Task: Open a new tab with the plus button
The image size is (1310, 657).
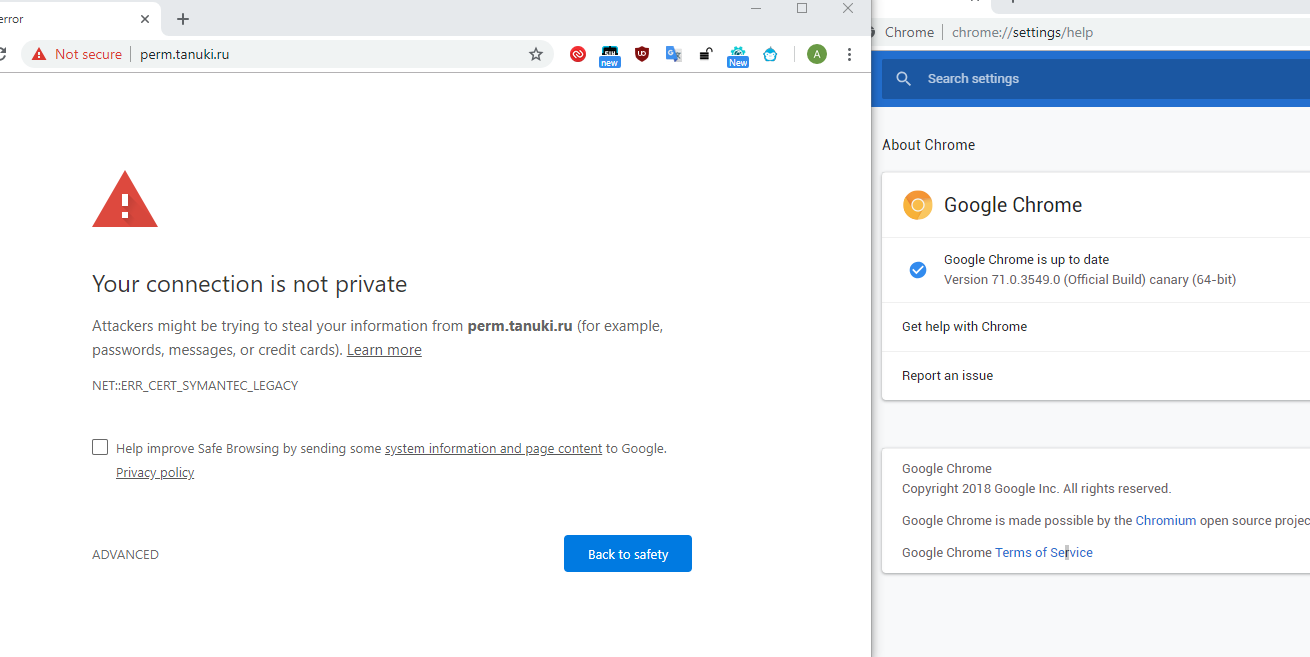Action: (x=182, y=19)
